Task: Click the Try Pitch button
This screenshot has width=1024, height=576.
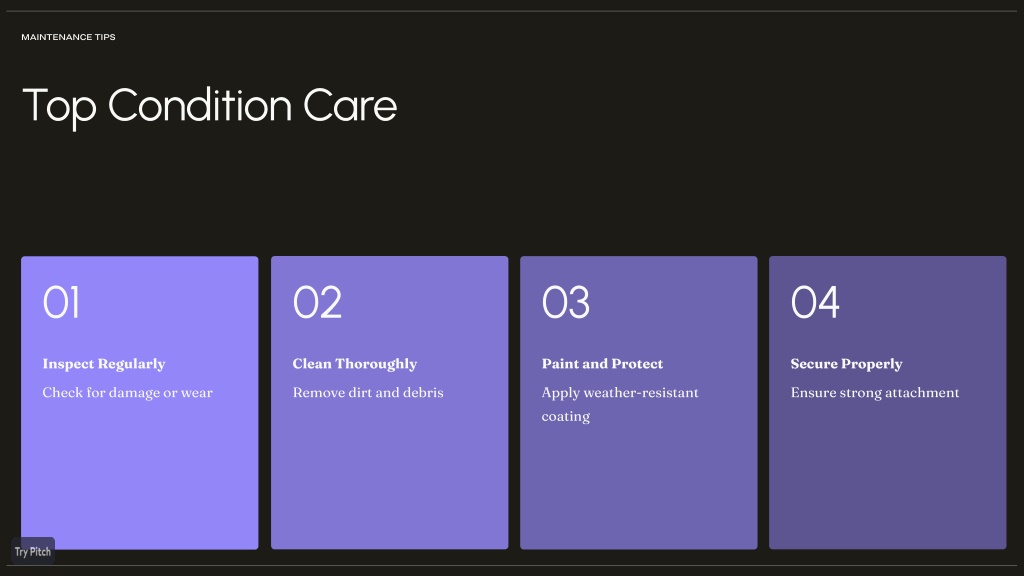Action: [33, 551]
